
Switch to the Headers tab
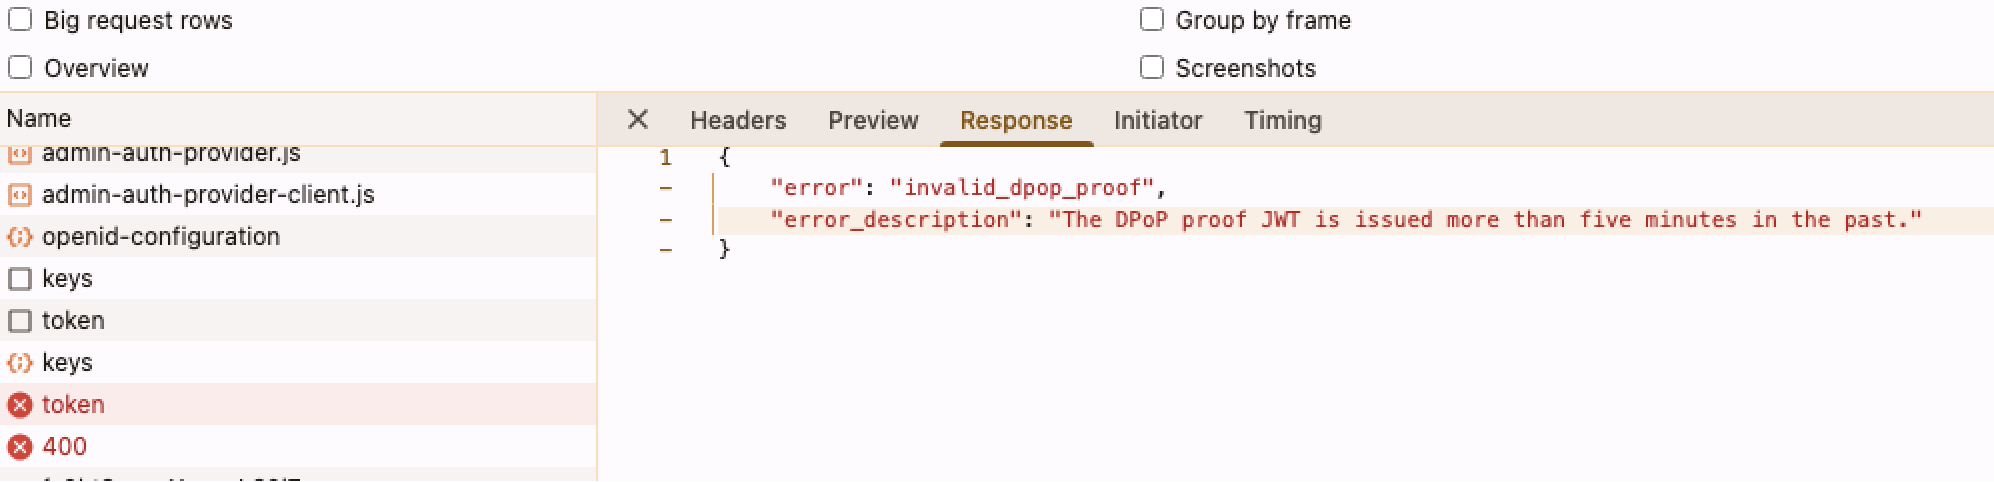tap(738, 120)
